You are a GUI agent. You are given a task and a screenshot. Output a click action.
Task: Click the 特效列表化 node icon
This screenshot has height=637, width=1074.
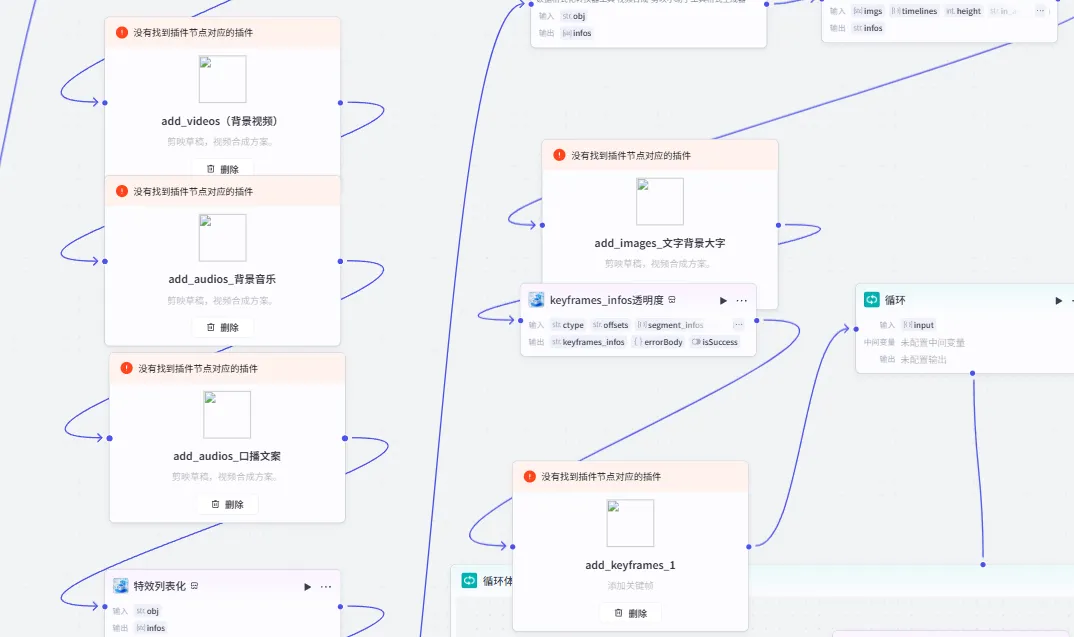(121, 586)
